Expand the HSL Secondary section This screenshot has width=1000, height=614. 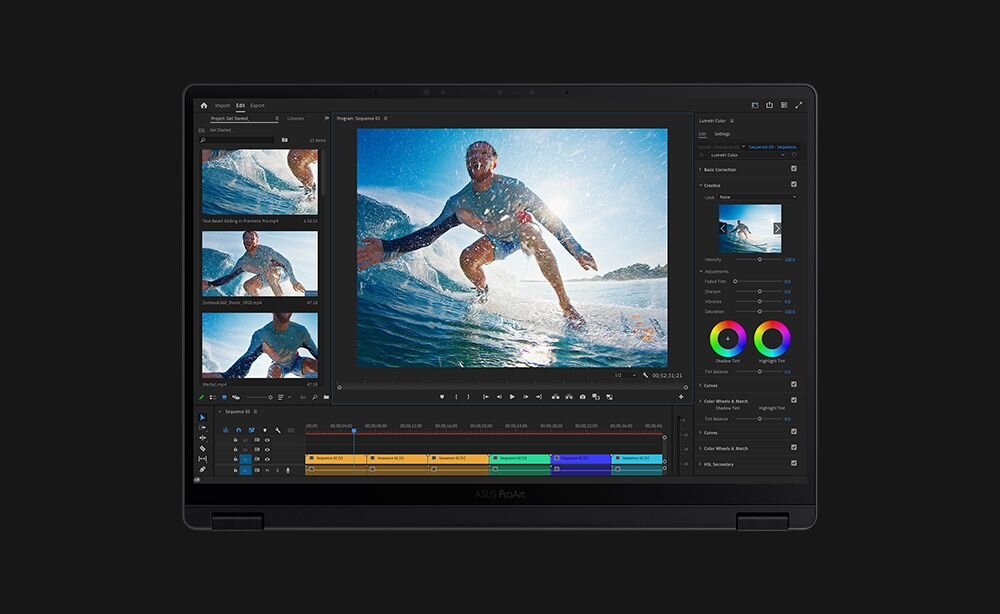click(700, 464)
